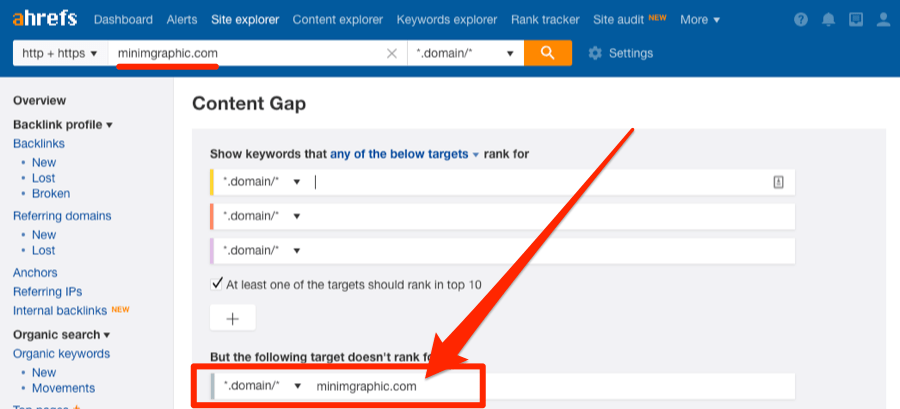The image size is (900, 409).
Task: Open Internal backlinks in sidebar
Action: tap(60, 310)
